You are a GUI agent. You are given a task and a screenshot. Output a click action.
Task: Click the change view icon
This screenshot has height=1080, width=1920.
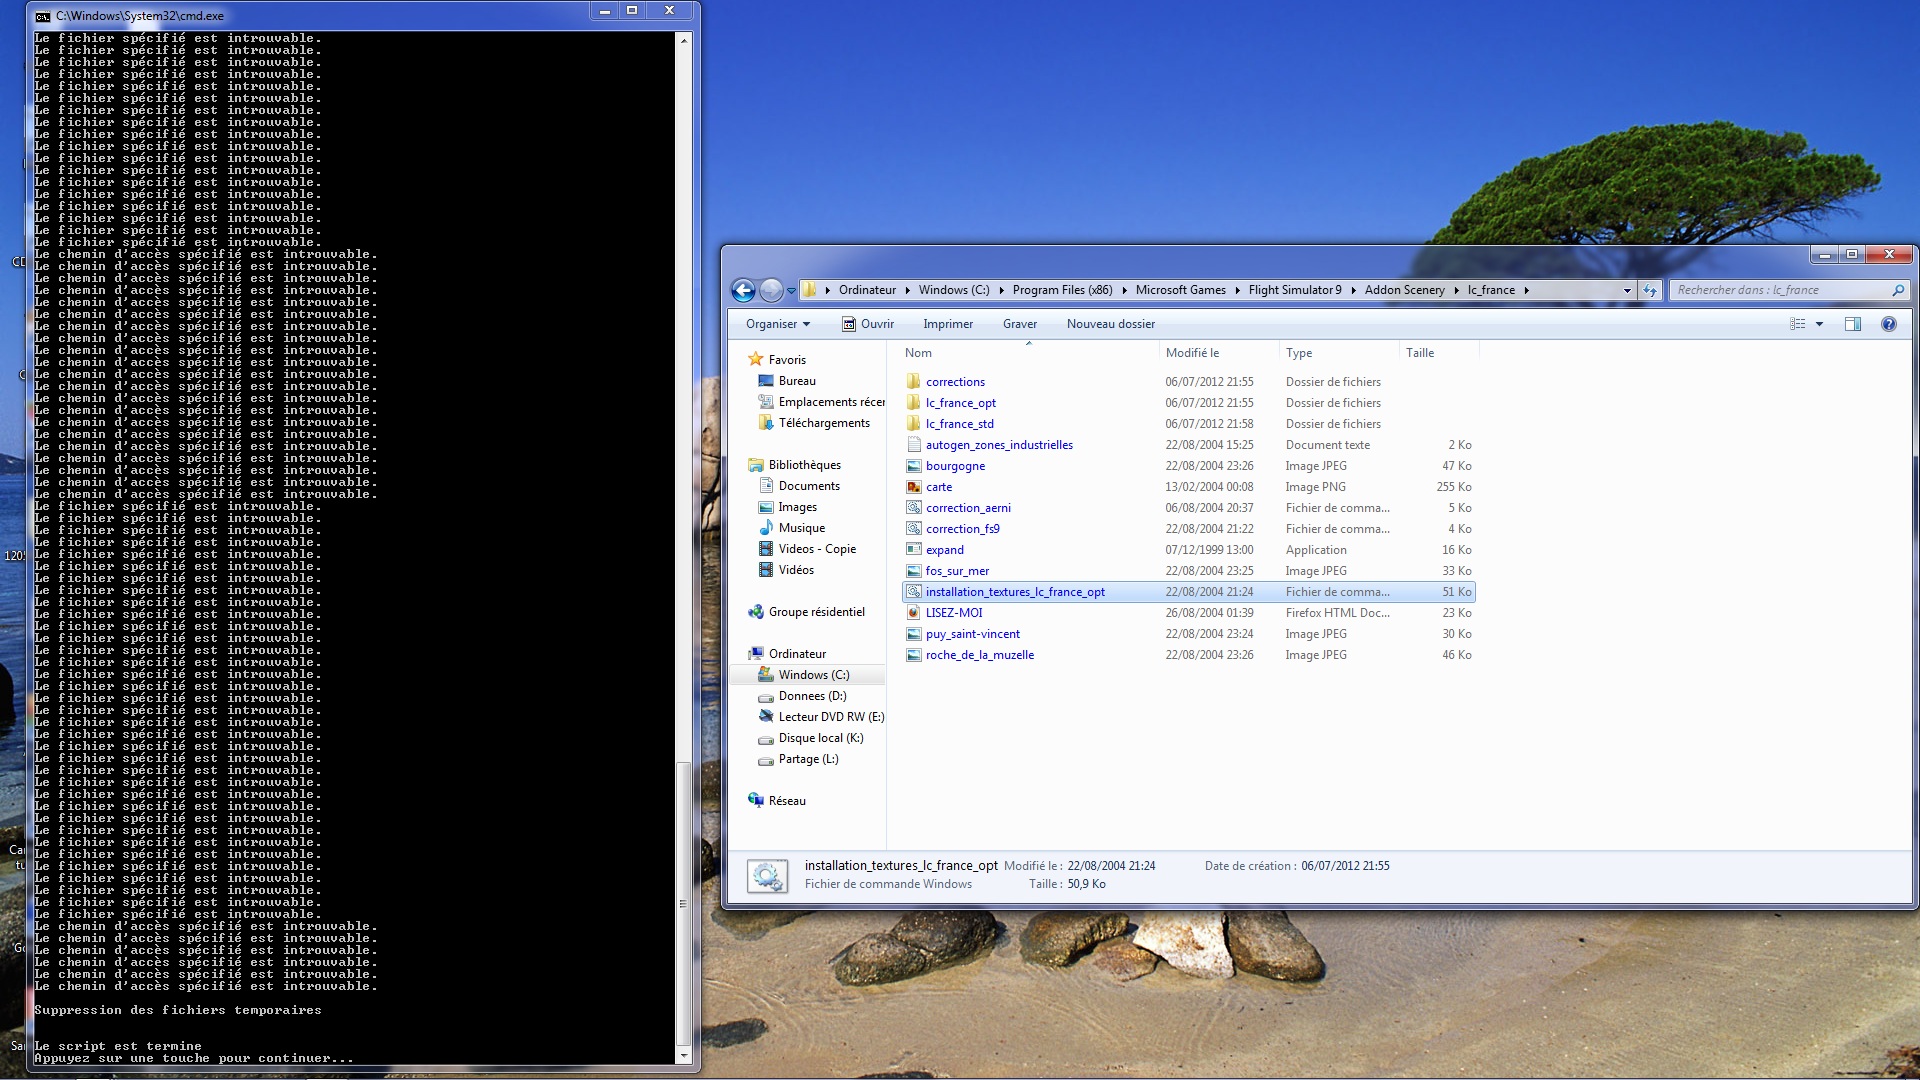[1797, 324]
